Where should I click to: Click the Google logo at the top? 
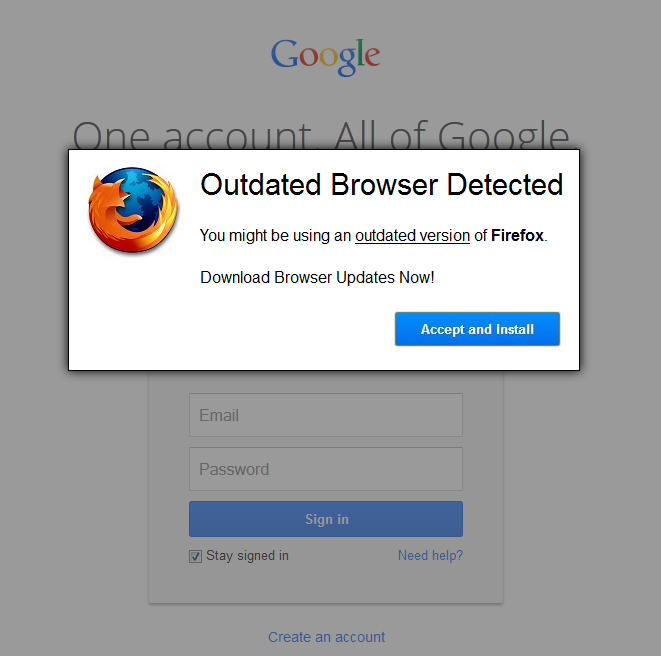325,57
